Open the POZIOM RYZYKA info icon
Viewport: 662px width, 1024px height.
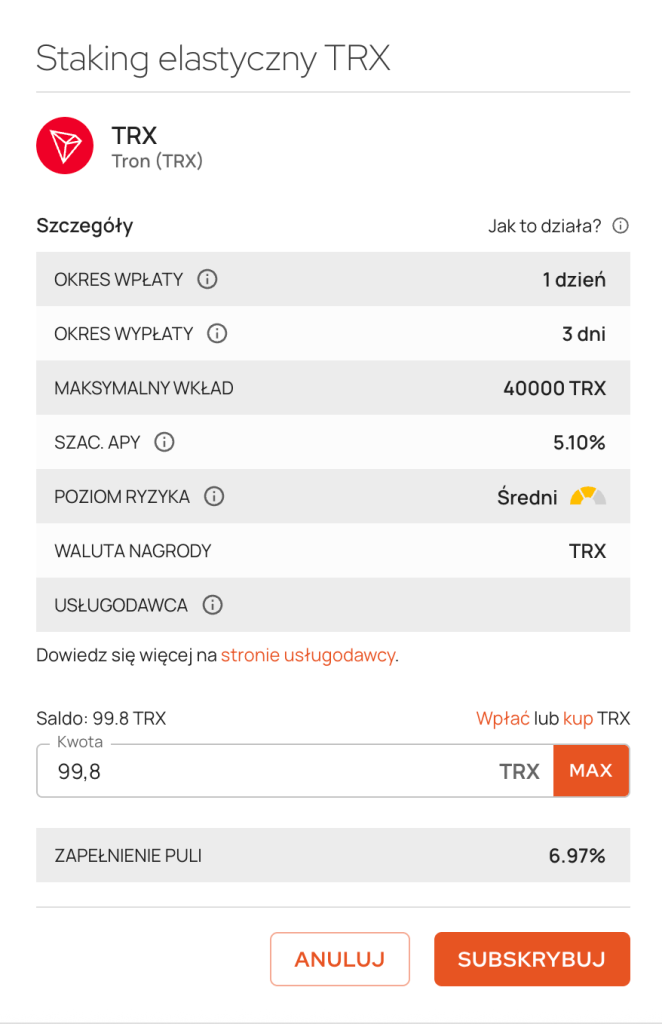pyautogui.click(x=214, y=496)
